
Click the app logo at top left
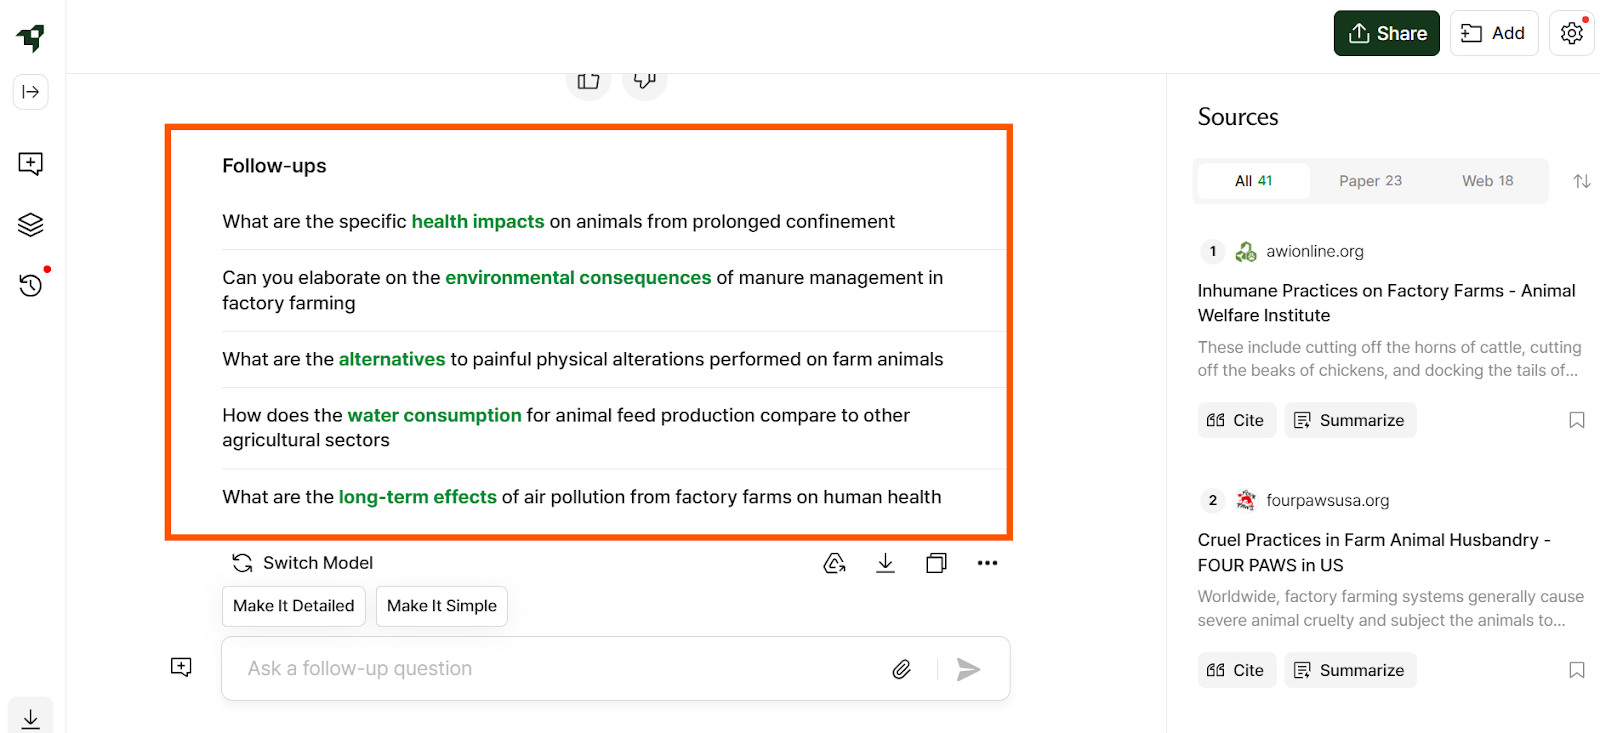click(31, 38)
